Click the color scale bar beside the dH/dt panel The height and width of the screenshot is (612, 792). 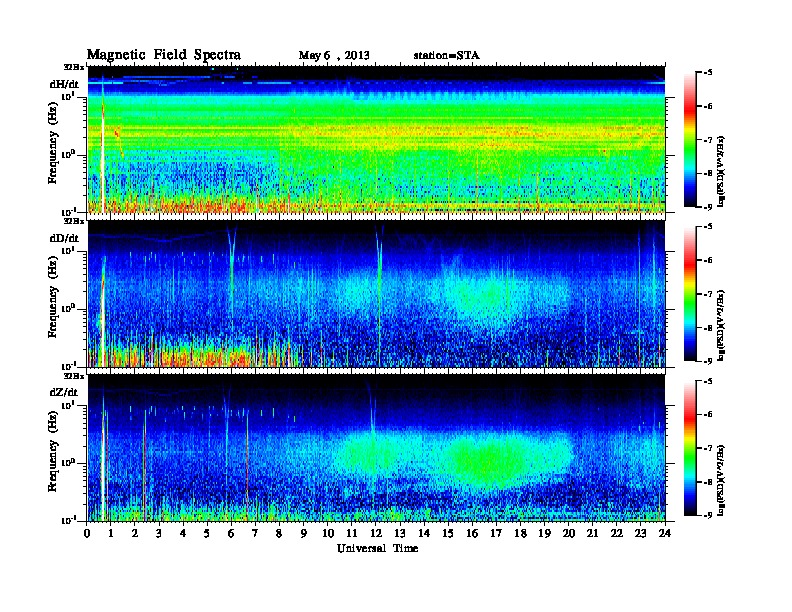click(690, 139)
